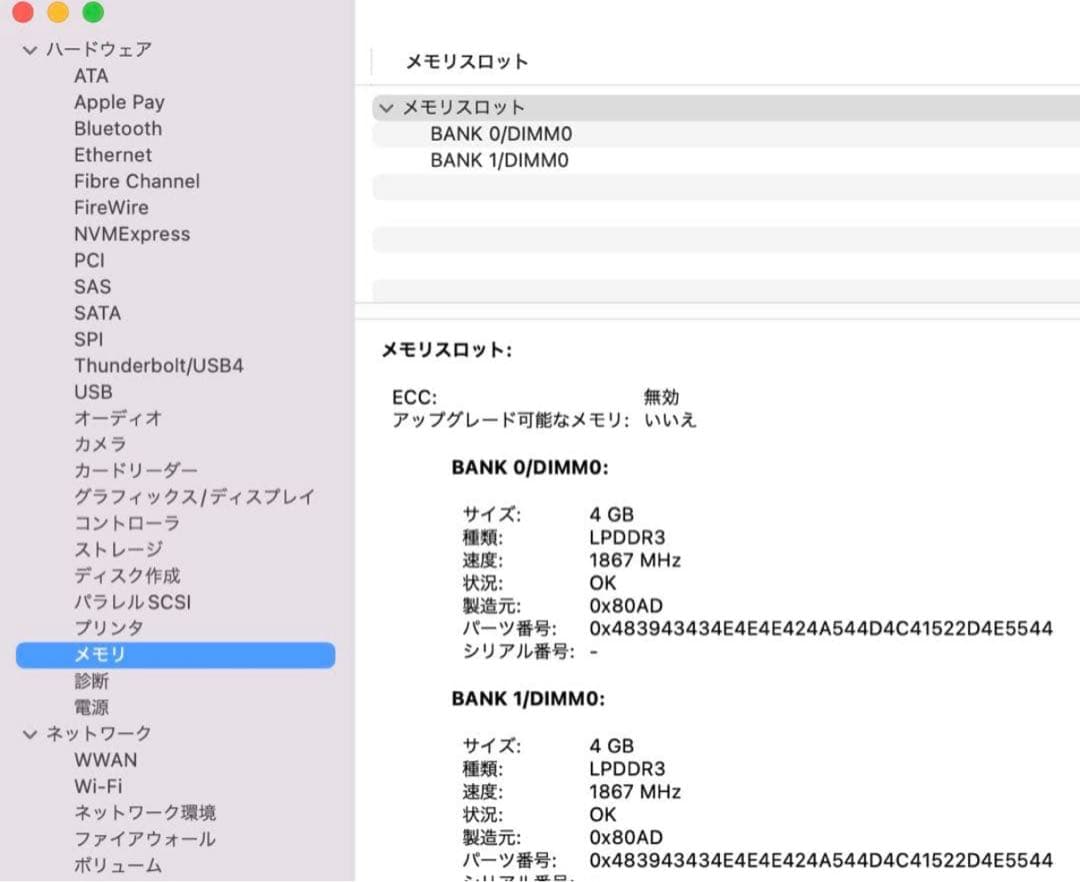The width and height of the screenshot is (1080, 882).
Task: Open Thunderbolt/USB4 sidebar item
Action: click(x=158, y=366)
